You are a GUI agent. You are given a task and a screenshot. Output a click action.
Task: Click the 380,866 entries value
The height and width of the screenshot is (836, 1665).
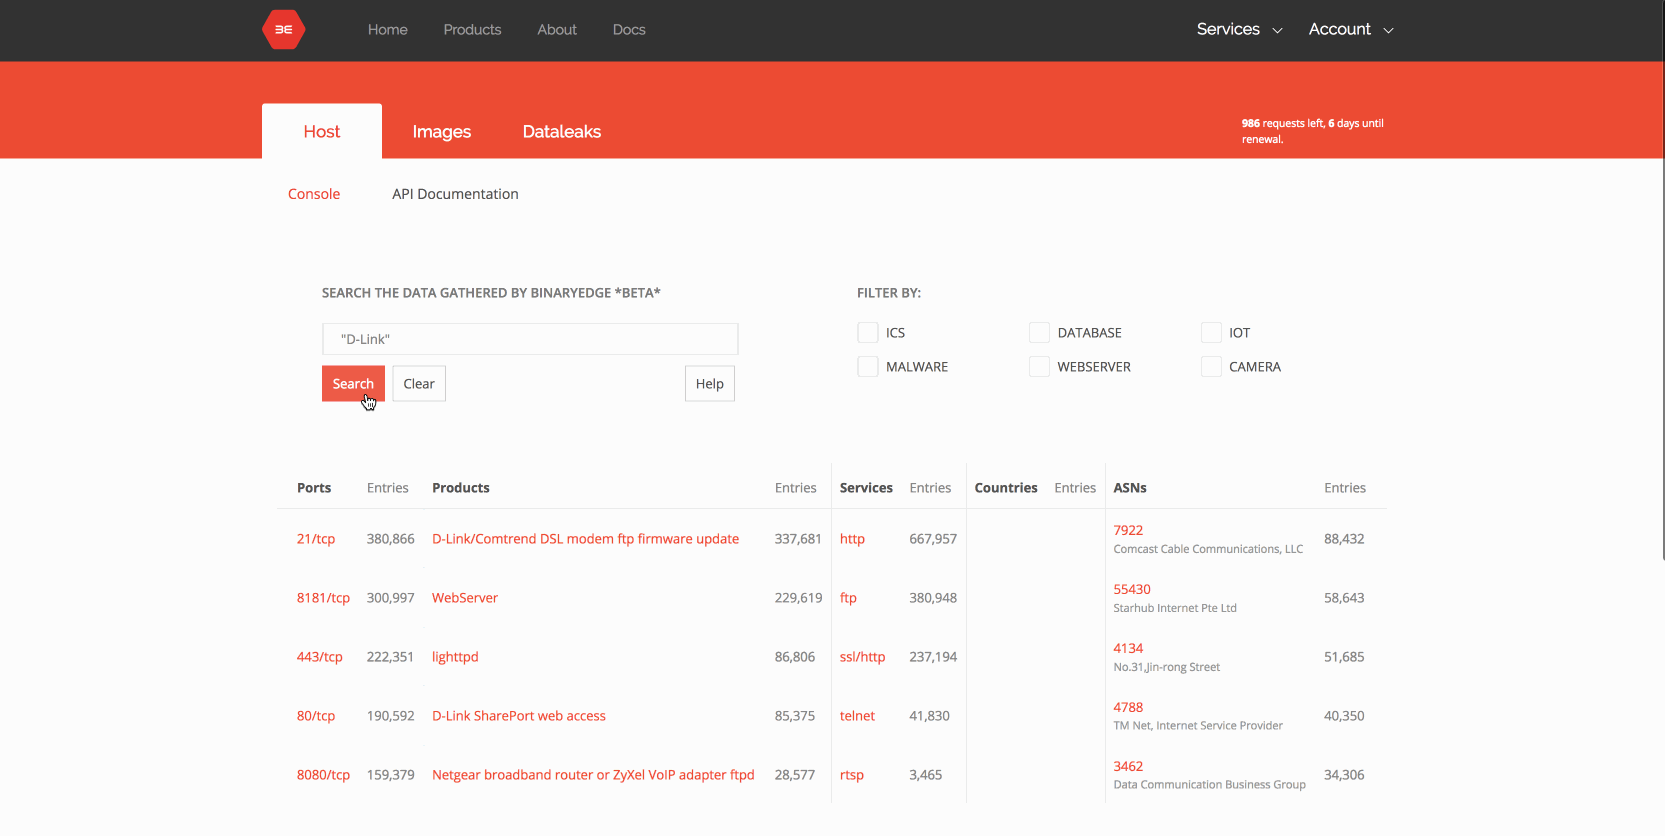[x=390, y=539]
